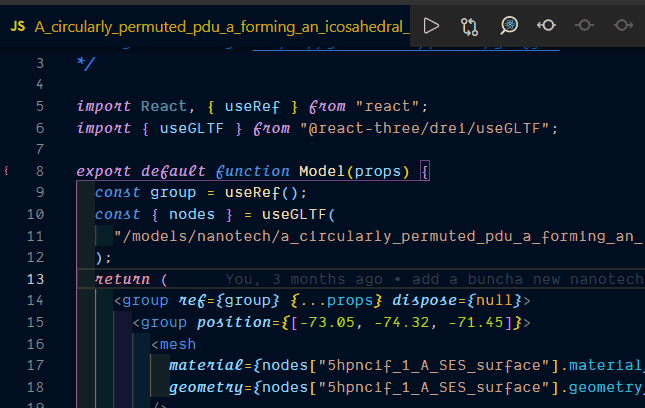Click the return keyword on line 13
Screen dimensions: 645x408
(x=123, y=279)
